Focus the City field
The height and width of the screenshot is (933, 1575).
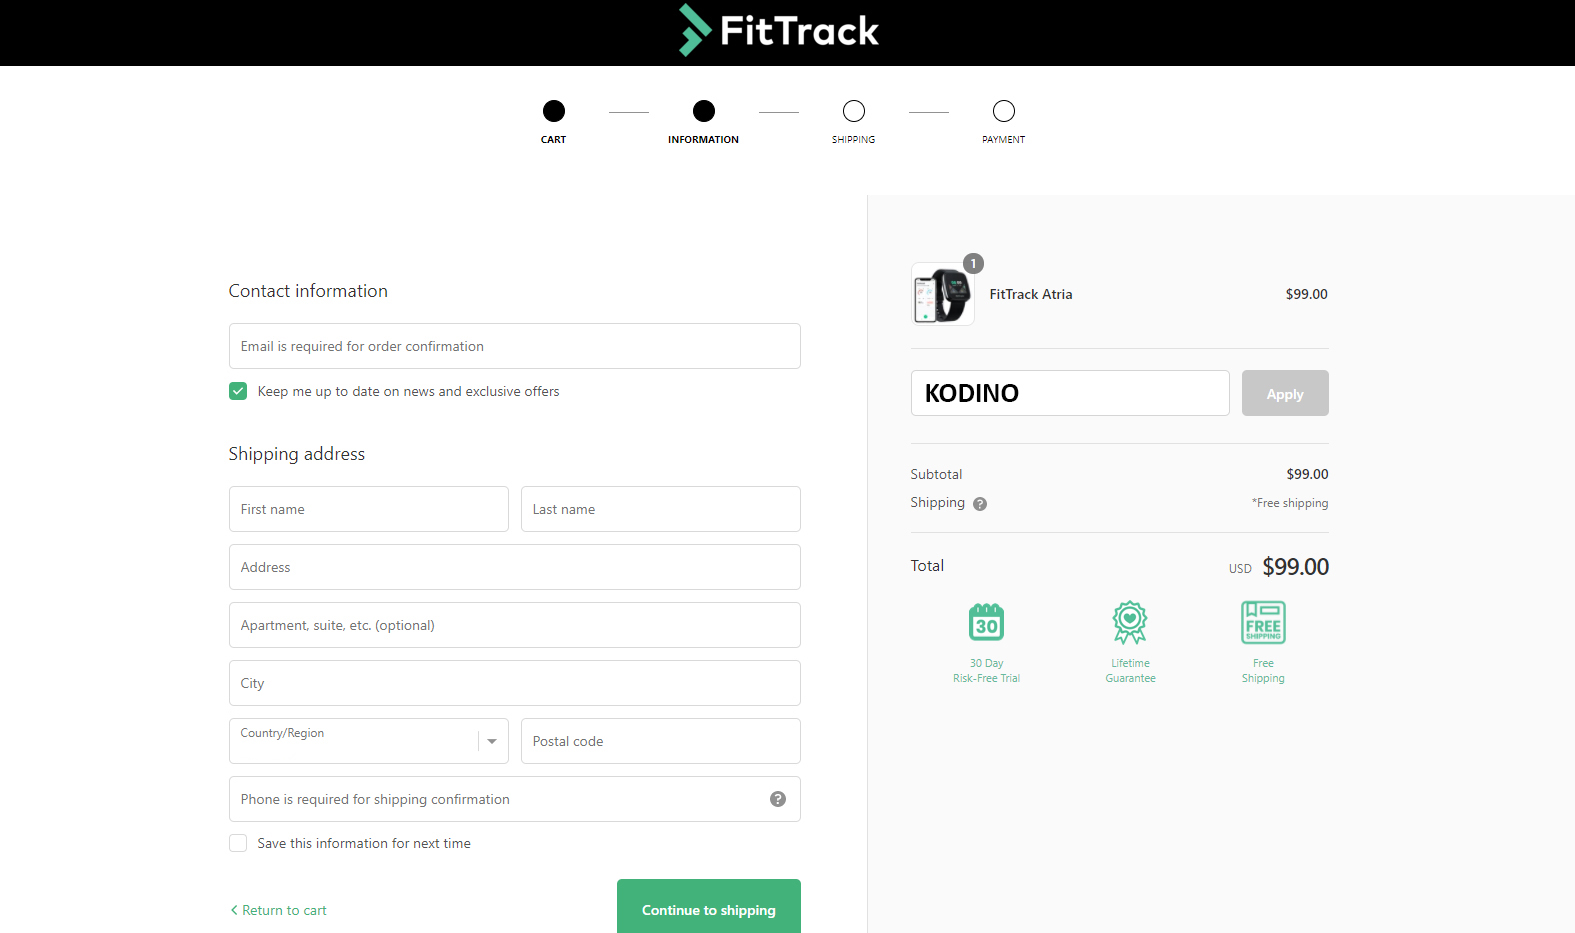(515, 683)
